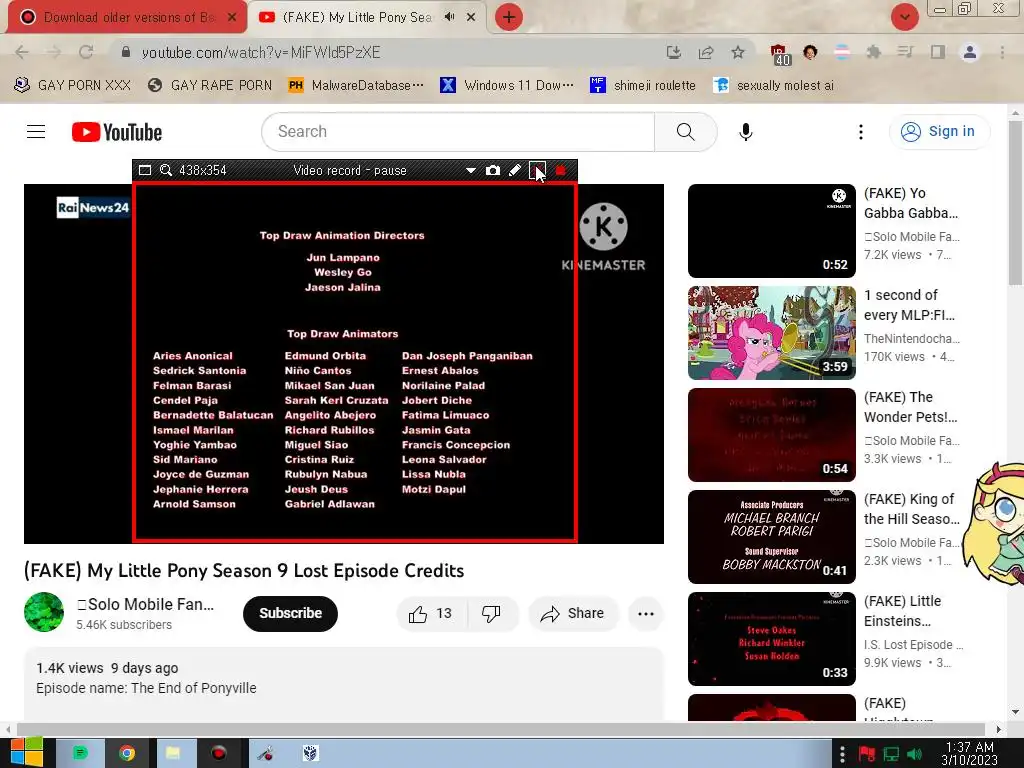This screenshot has width=1024, height=768.
Task: Open the YouTube hamburger guide menu
Action: 36,132
